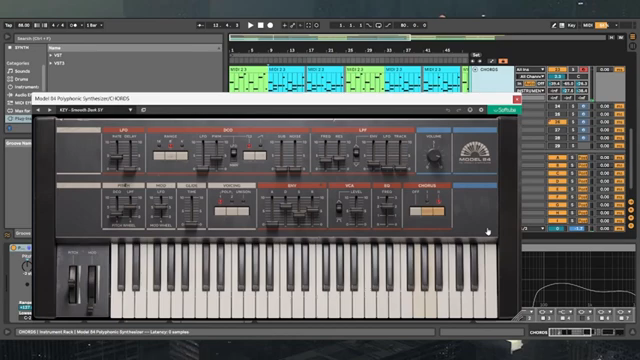Toggle the Draw Mode pencil icon
640x360 pixels.
[554, 25]
